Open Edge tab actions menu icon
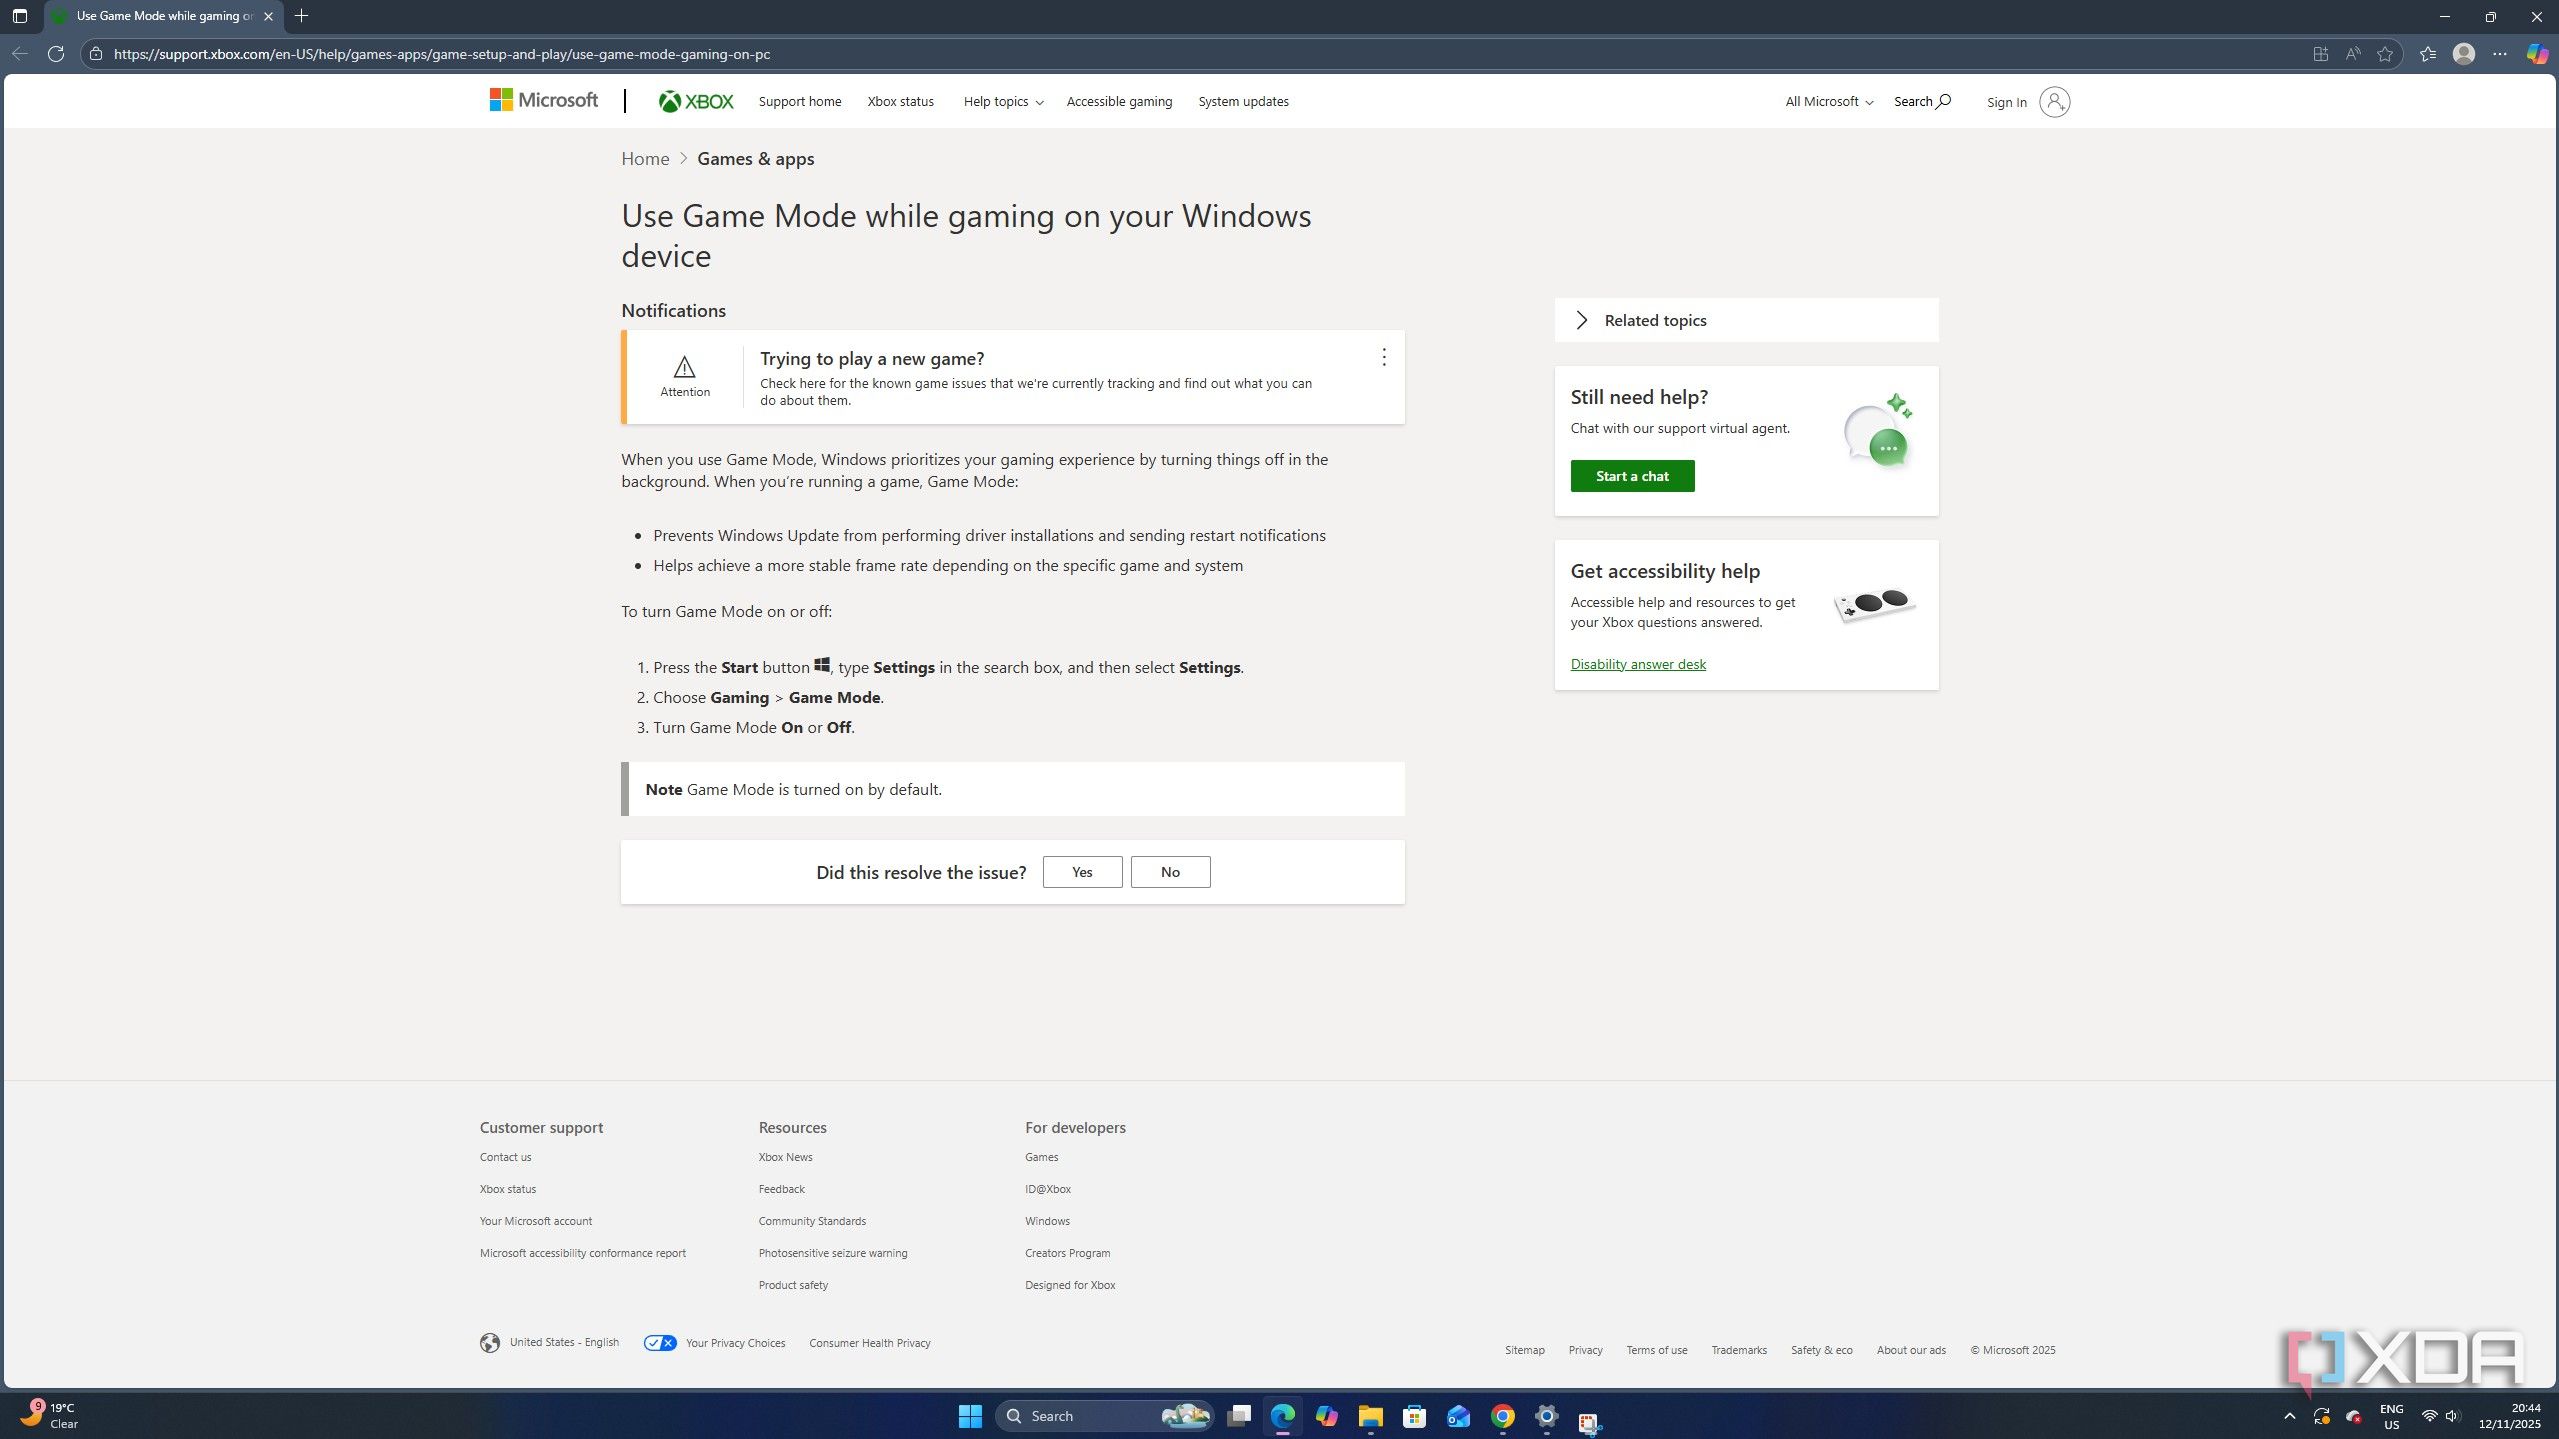This screenshot has width=2559, height=1439. coord(19,16)
